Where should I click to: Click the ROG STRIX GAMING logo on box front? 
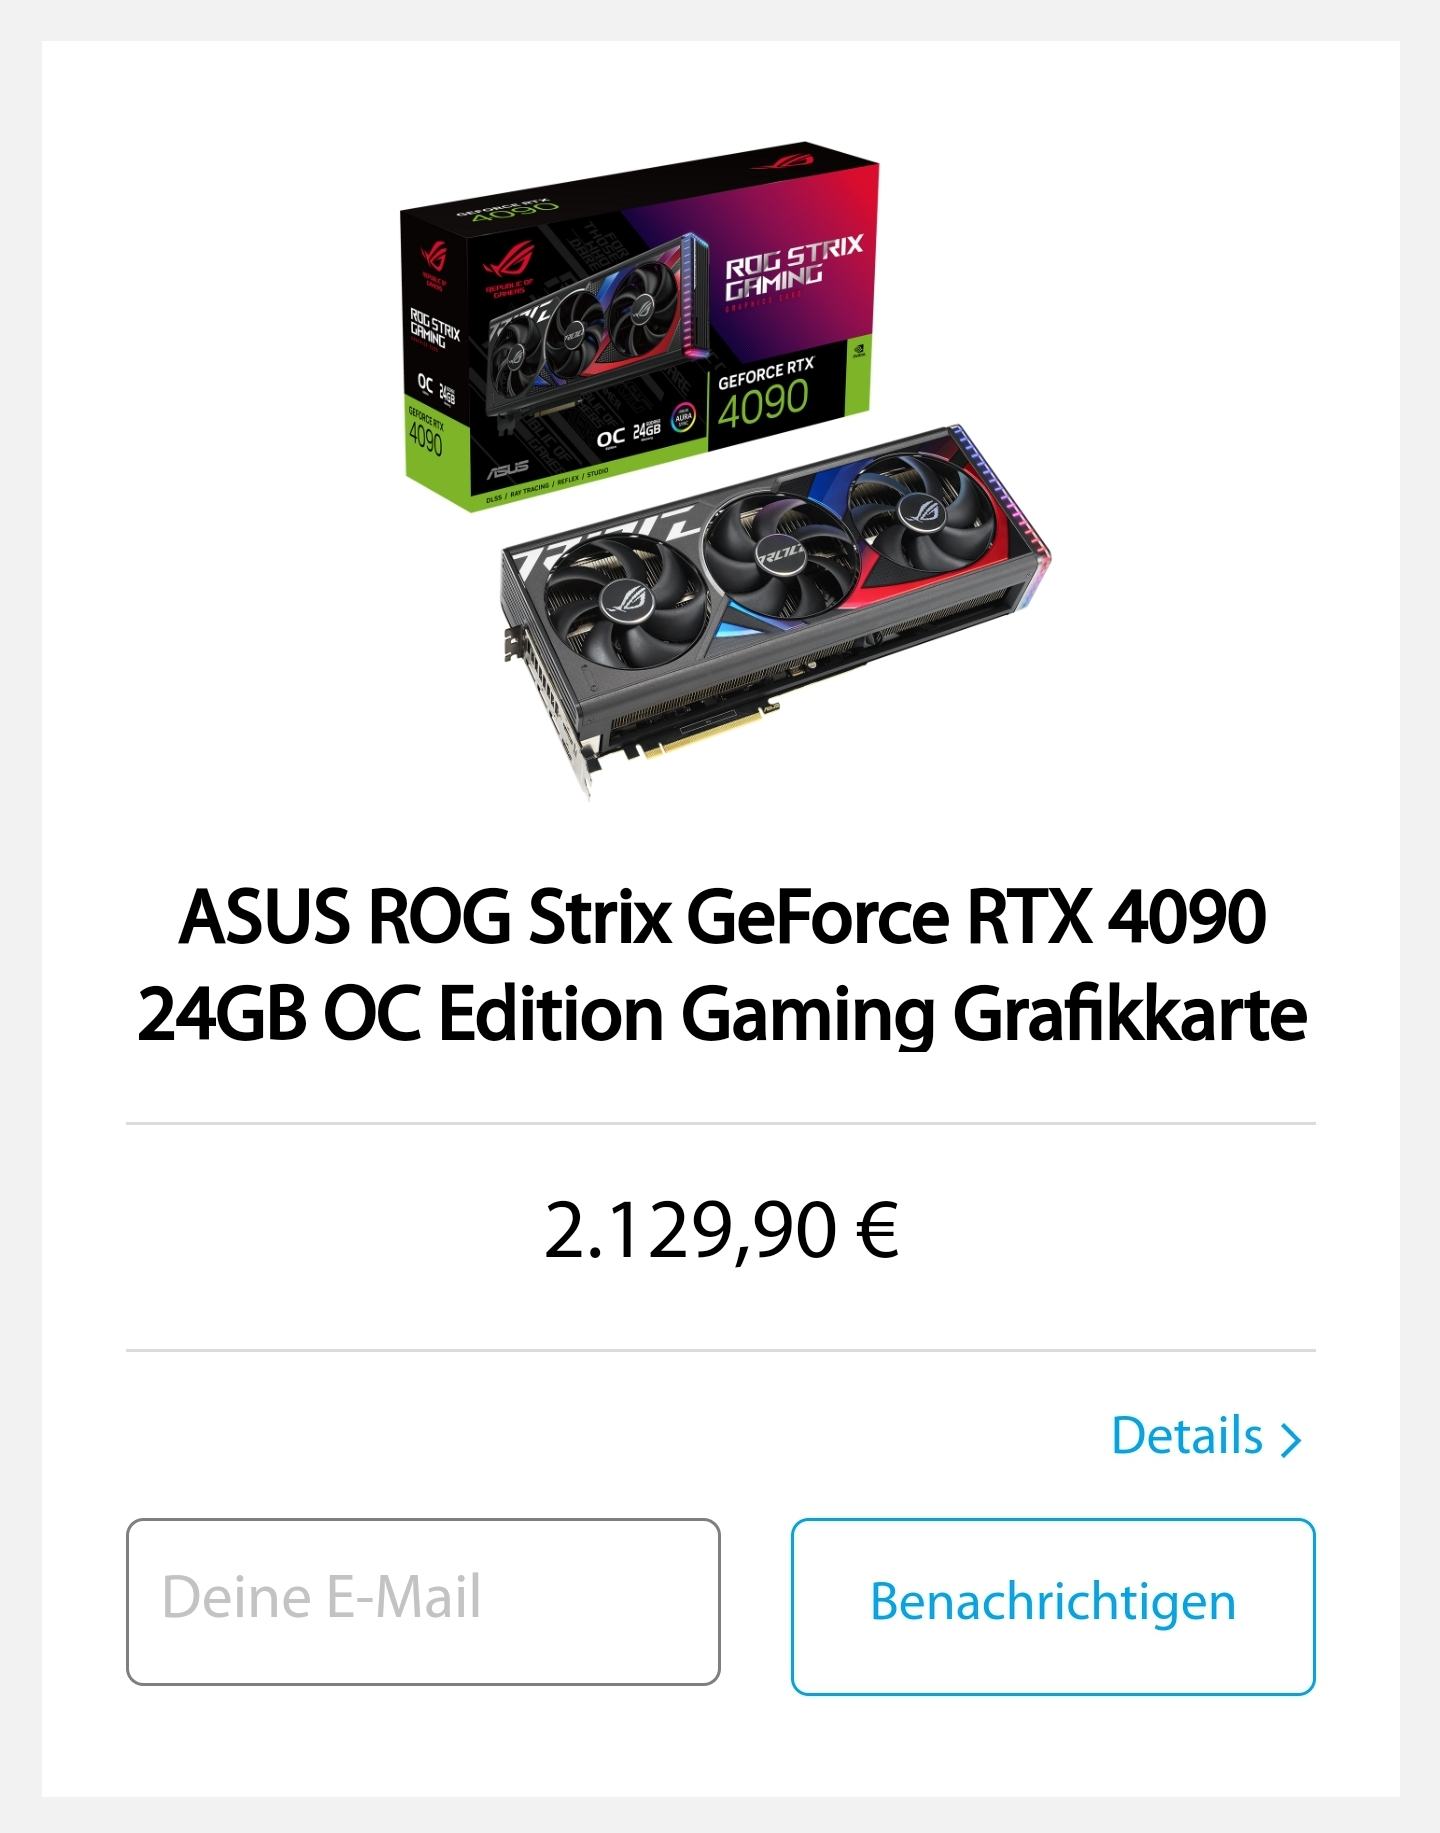pos(792,268)
